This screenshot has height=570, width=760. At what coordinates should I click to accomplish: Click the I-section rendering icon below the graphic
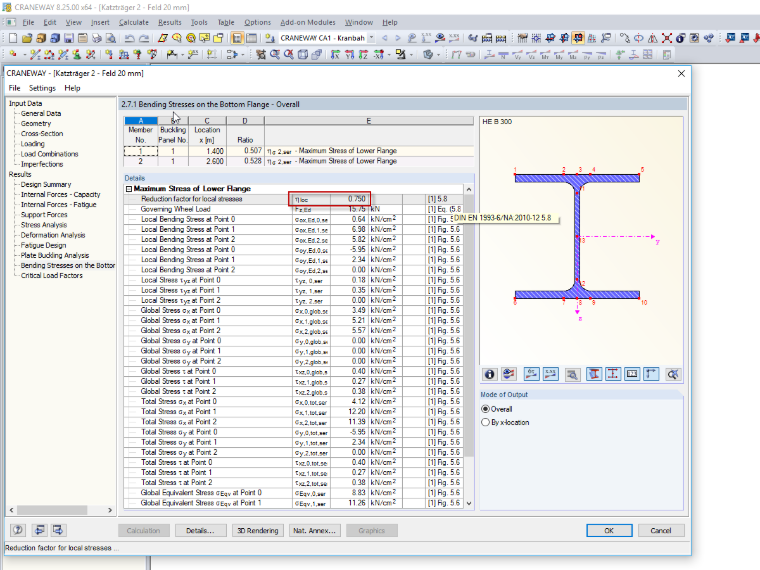[594, 374]
